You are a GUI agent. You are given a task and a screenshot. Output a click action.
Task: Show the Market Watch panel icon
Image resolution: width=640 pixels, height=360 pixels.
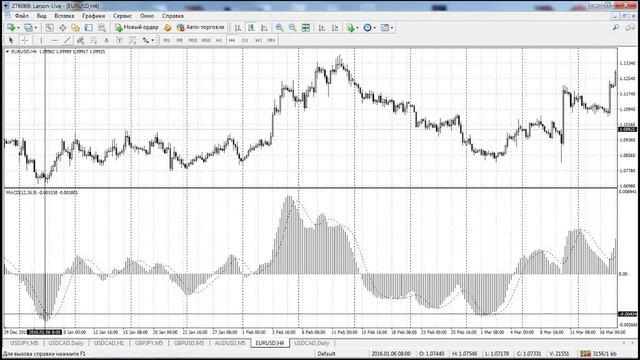click(49, 28)
